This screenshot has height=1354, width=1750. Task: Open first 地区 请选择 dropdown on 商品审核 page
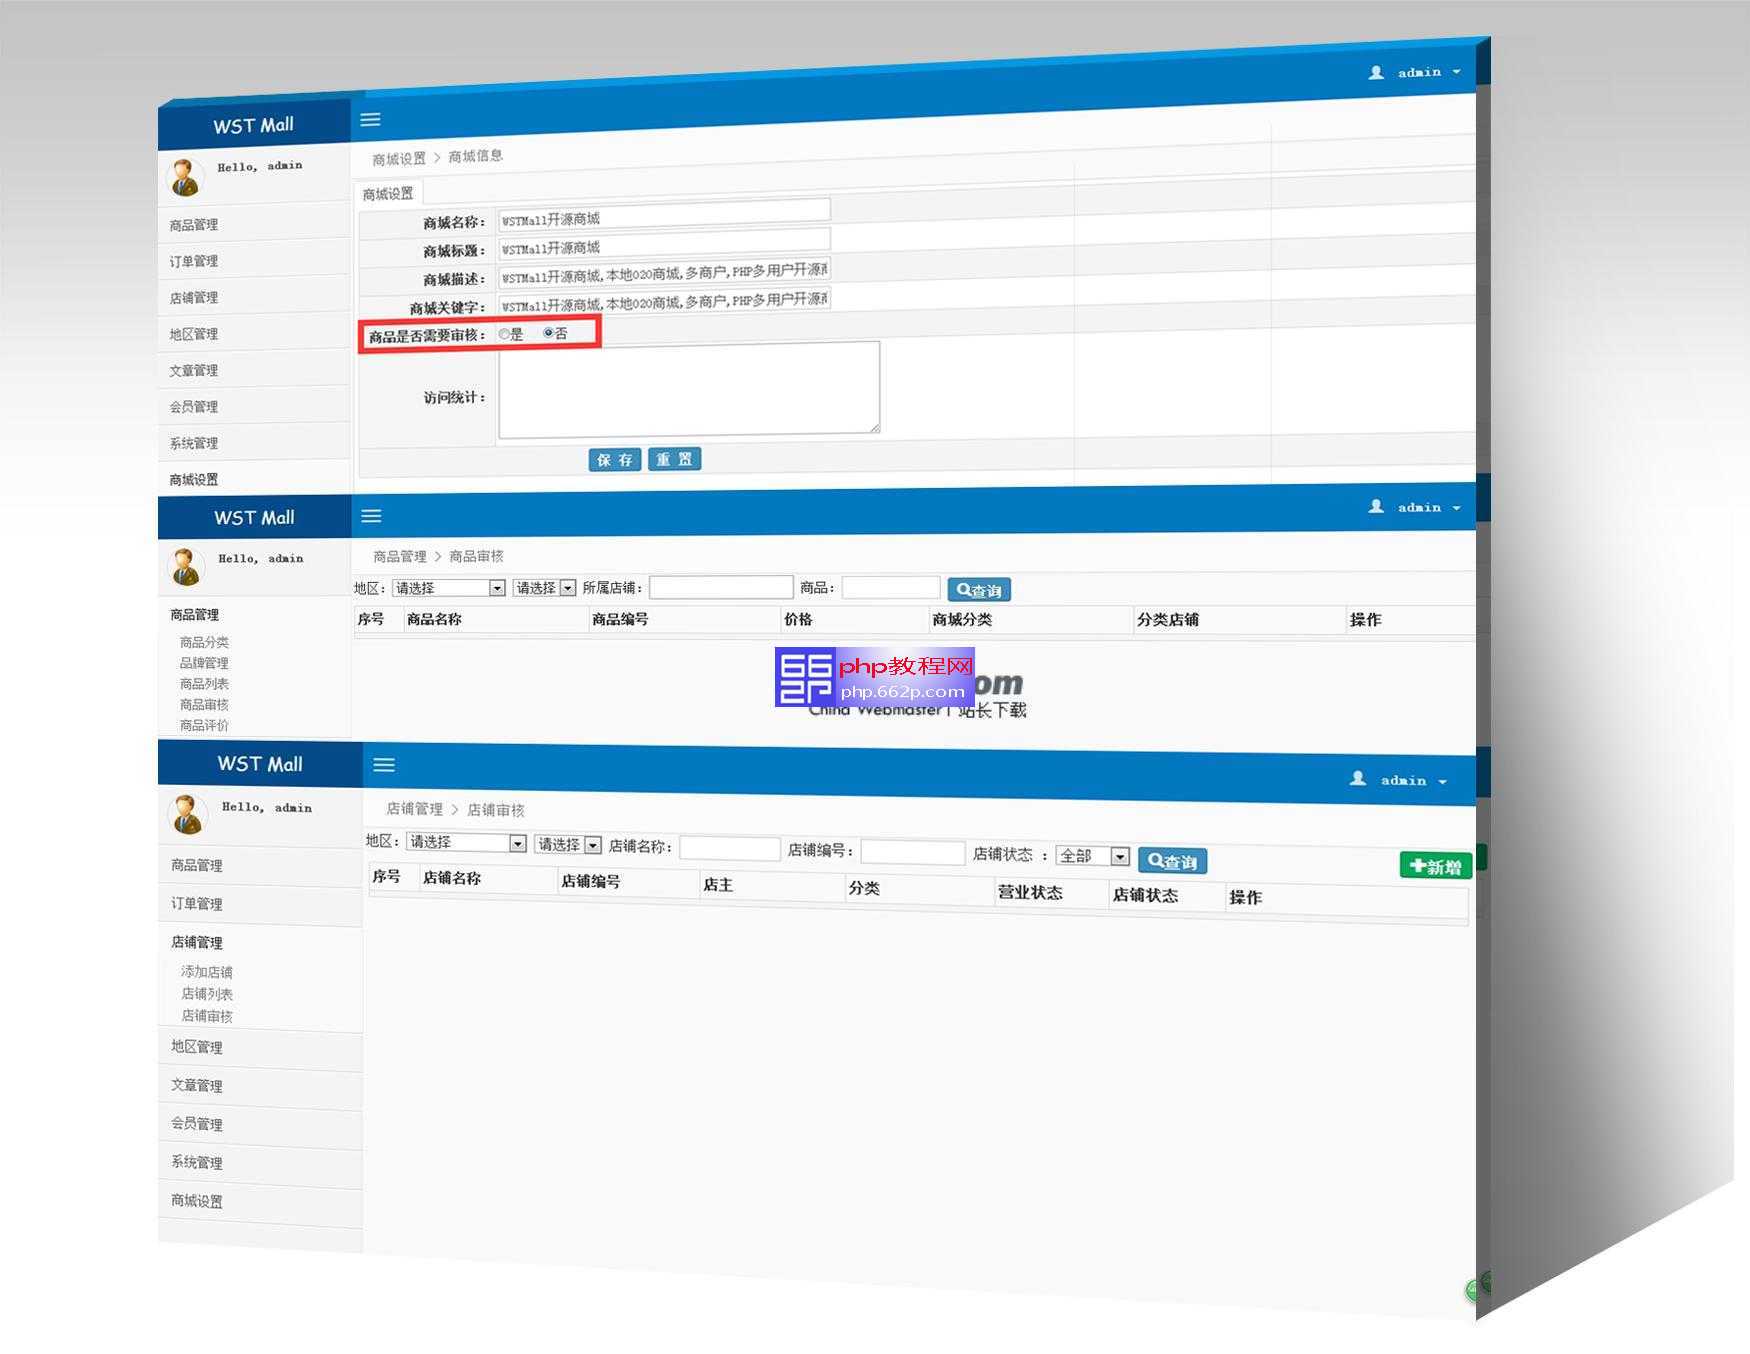(x=449, y=588)
